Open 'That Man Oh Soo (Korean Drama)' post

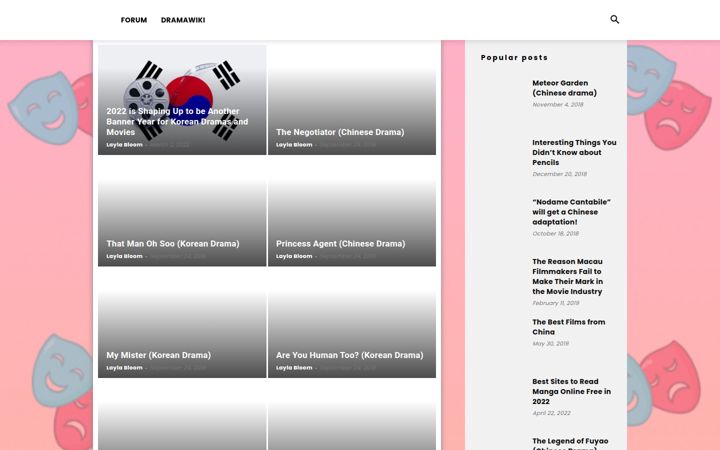173,244
